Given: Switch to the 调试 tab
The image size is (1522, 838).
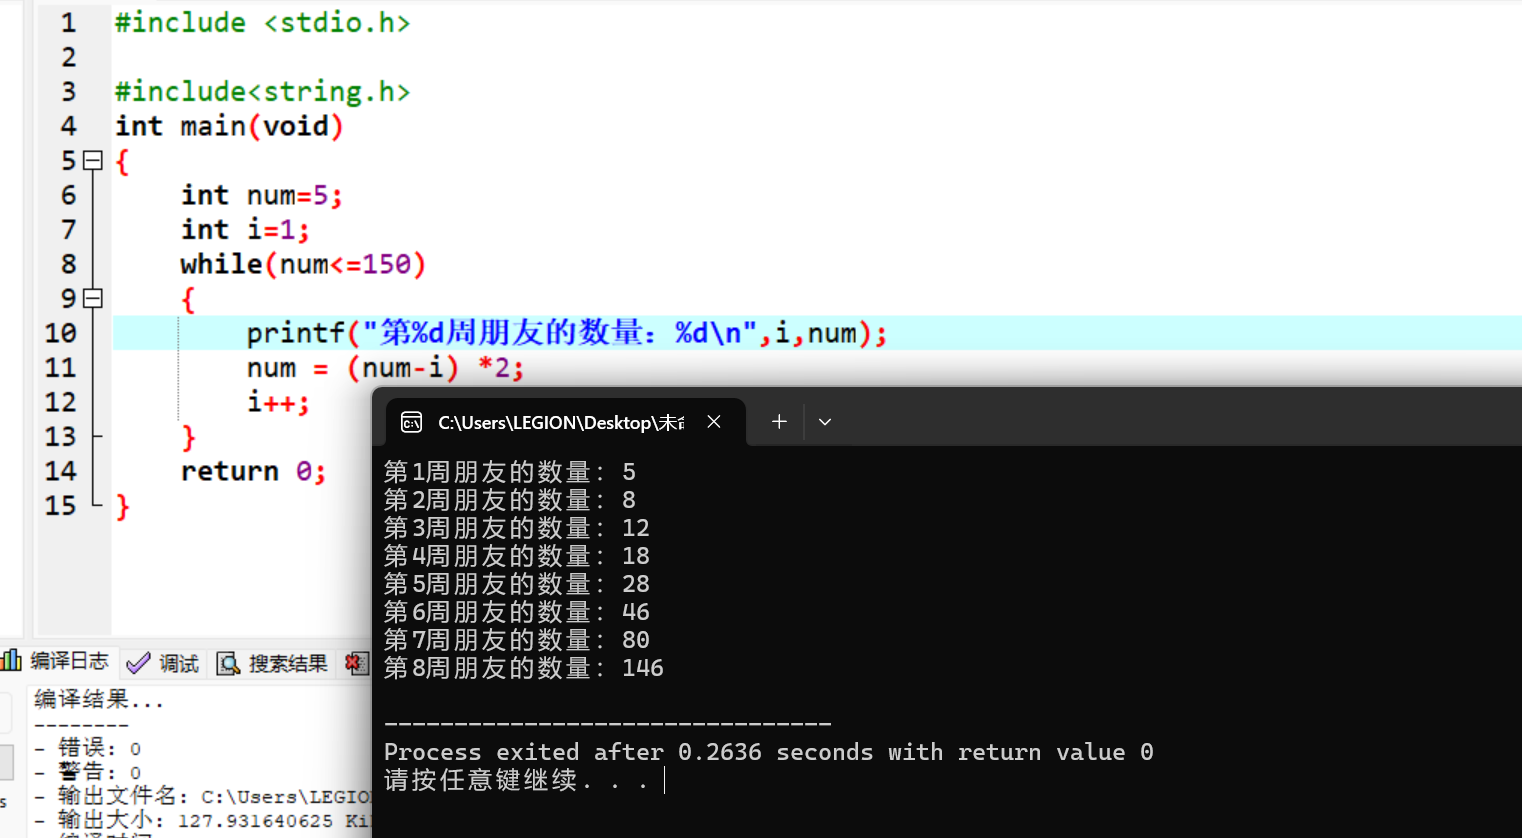Looking at the screenshot, I should [x=164, y=663].
